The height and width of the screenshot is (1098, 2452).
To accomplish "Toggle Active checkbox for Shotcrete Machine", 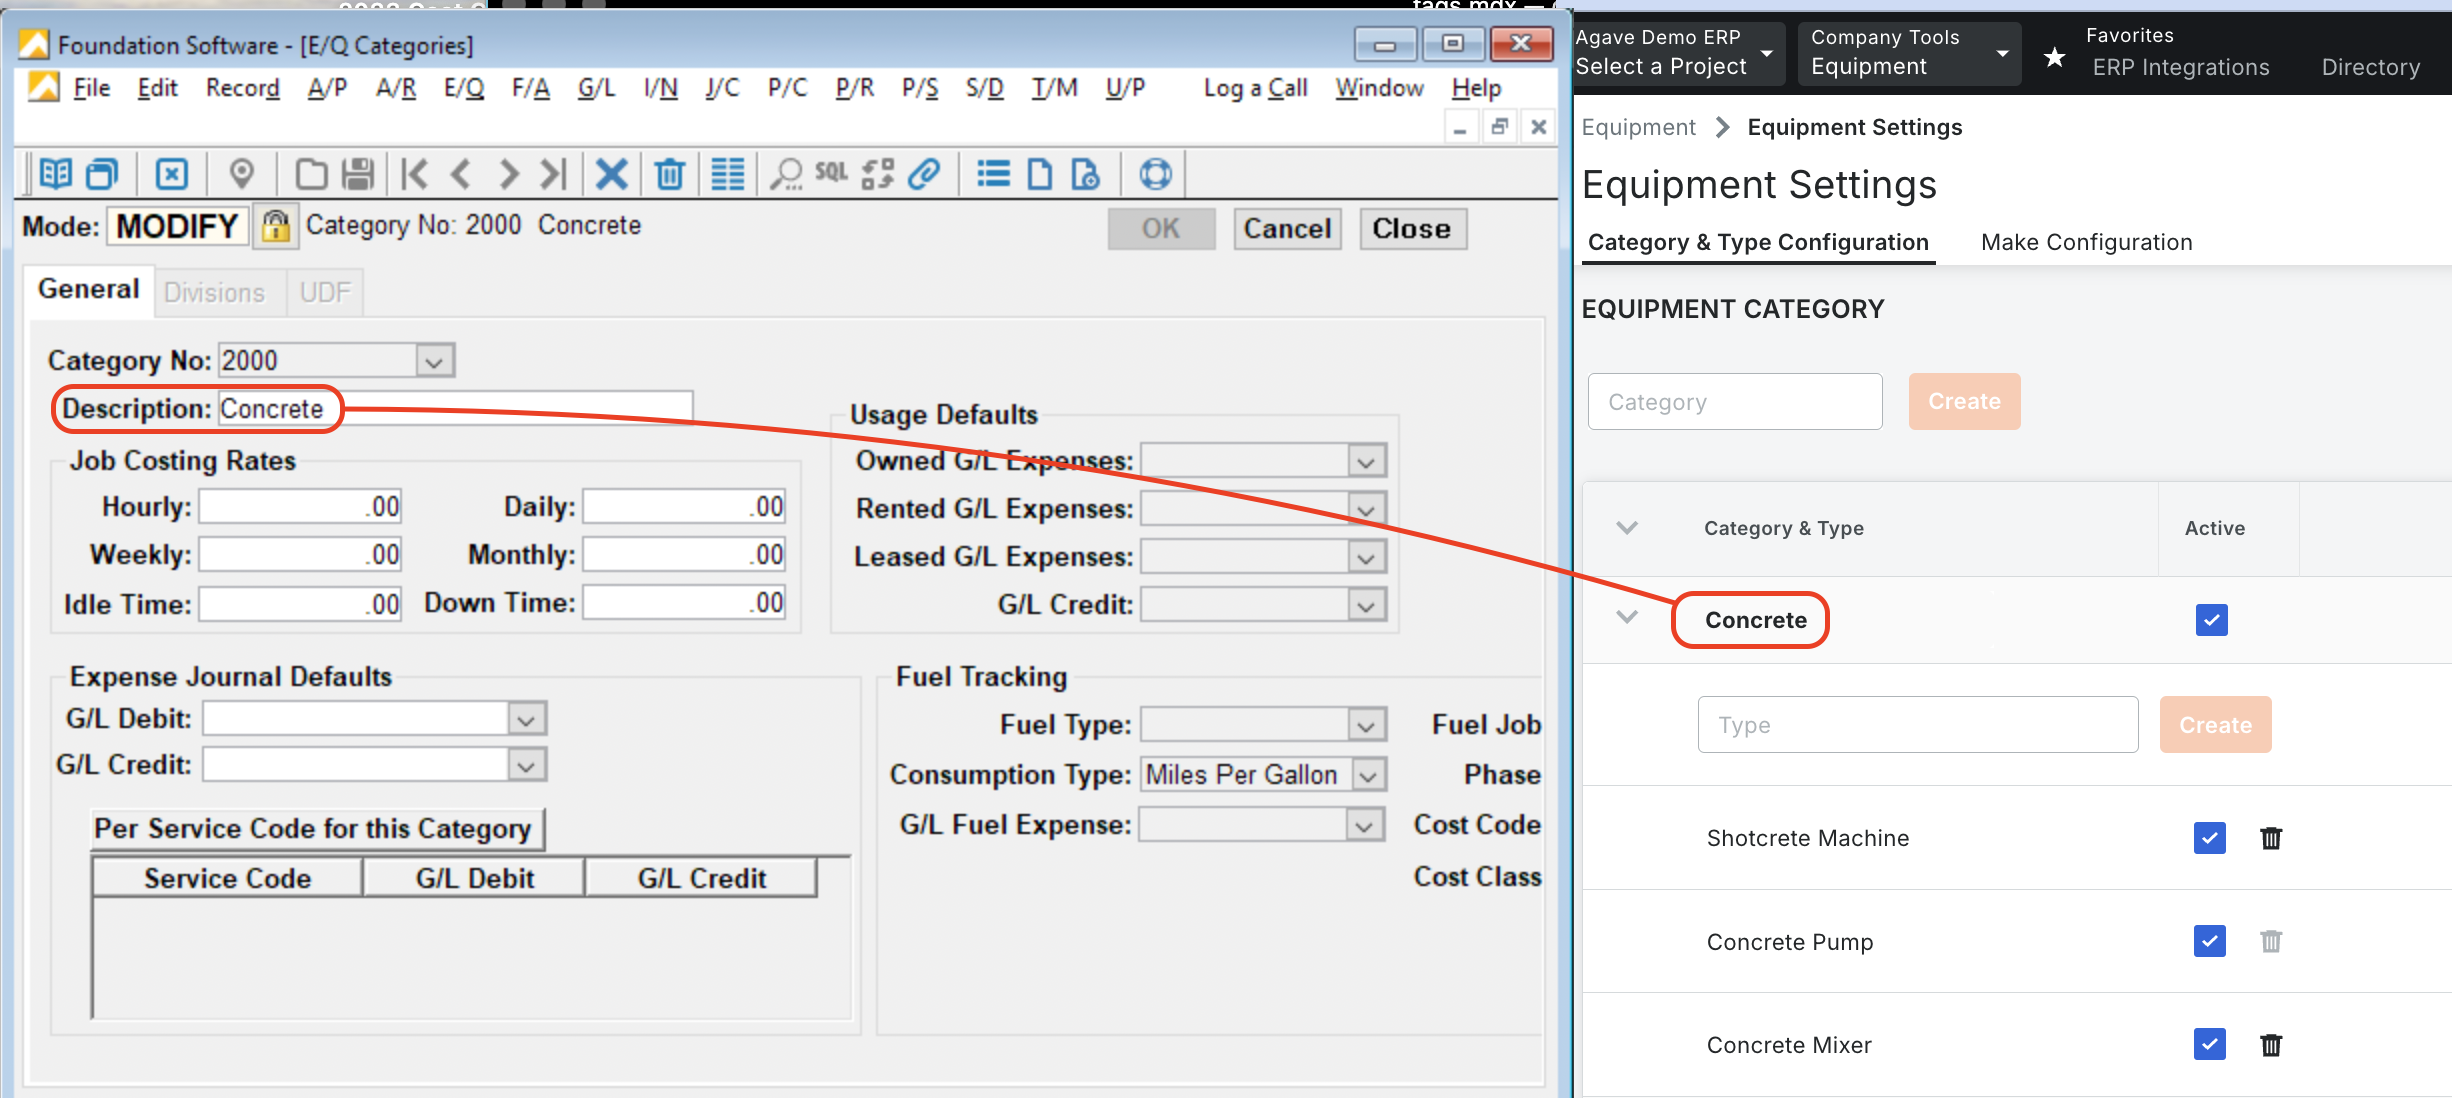I will tap(2209, 838).
